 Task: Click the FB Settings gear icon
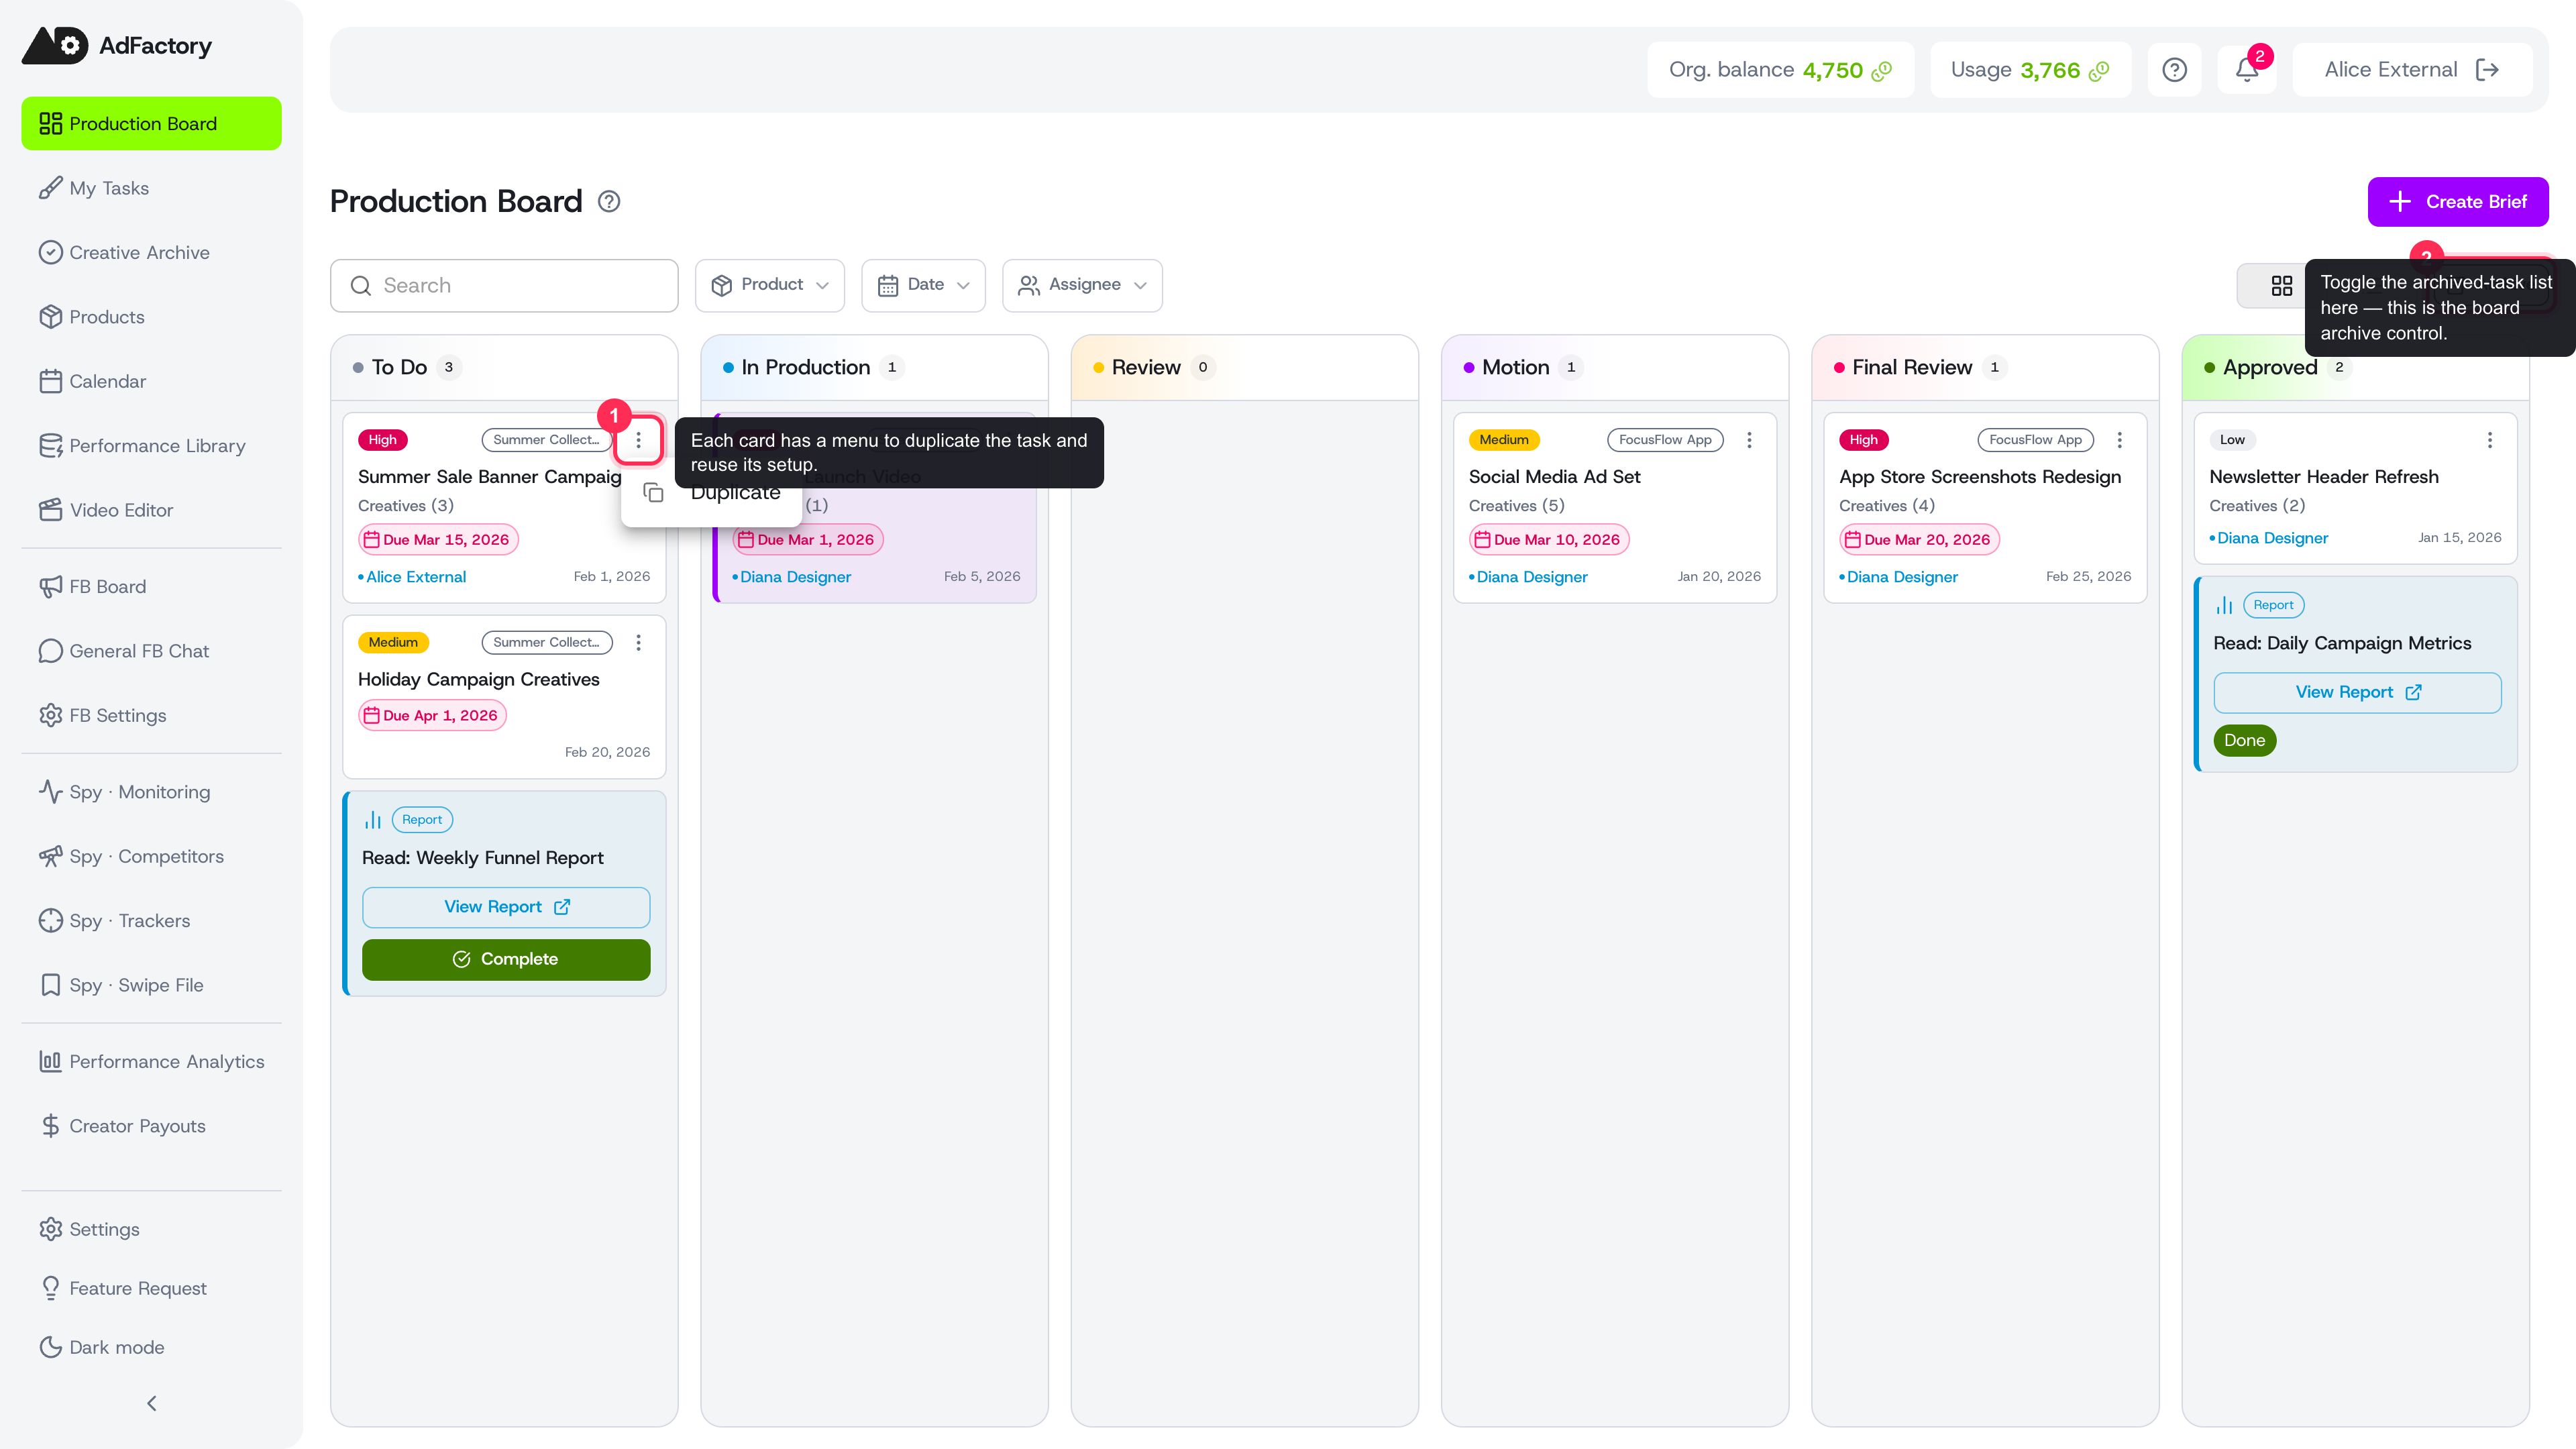[50, 715]
